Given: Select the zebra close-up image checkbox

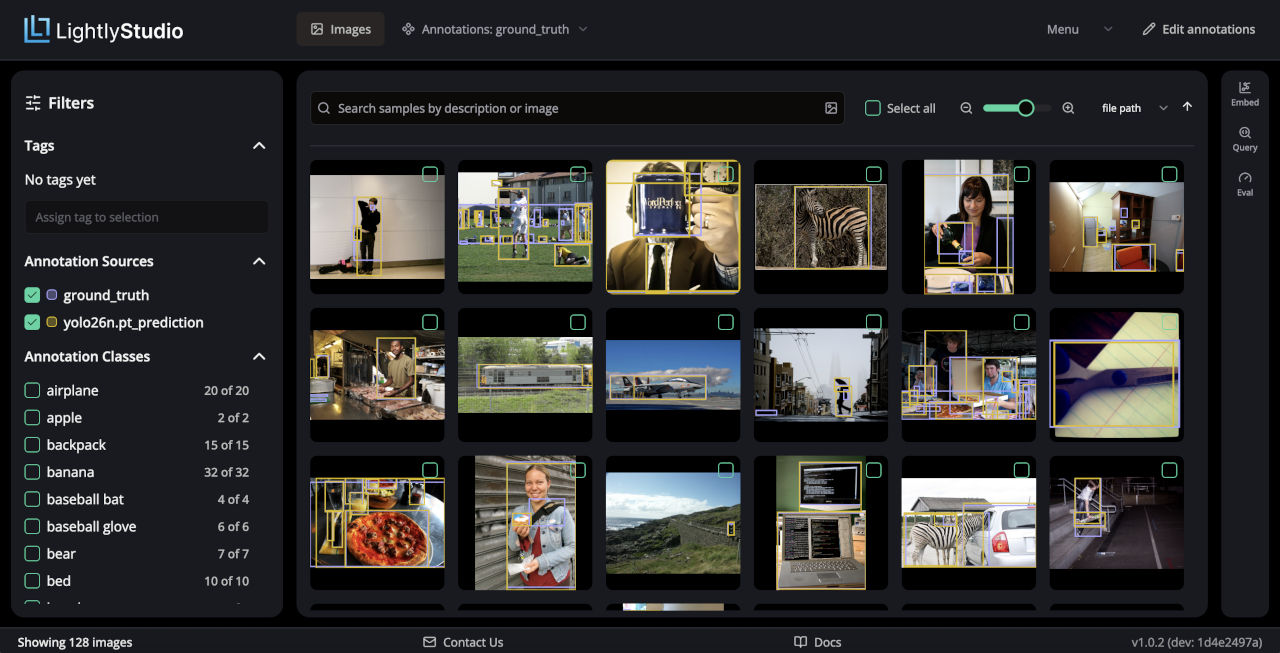Looking at the screenshot, I should click(873, 174).
